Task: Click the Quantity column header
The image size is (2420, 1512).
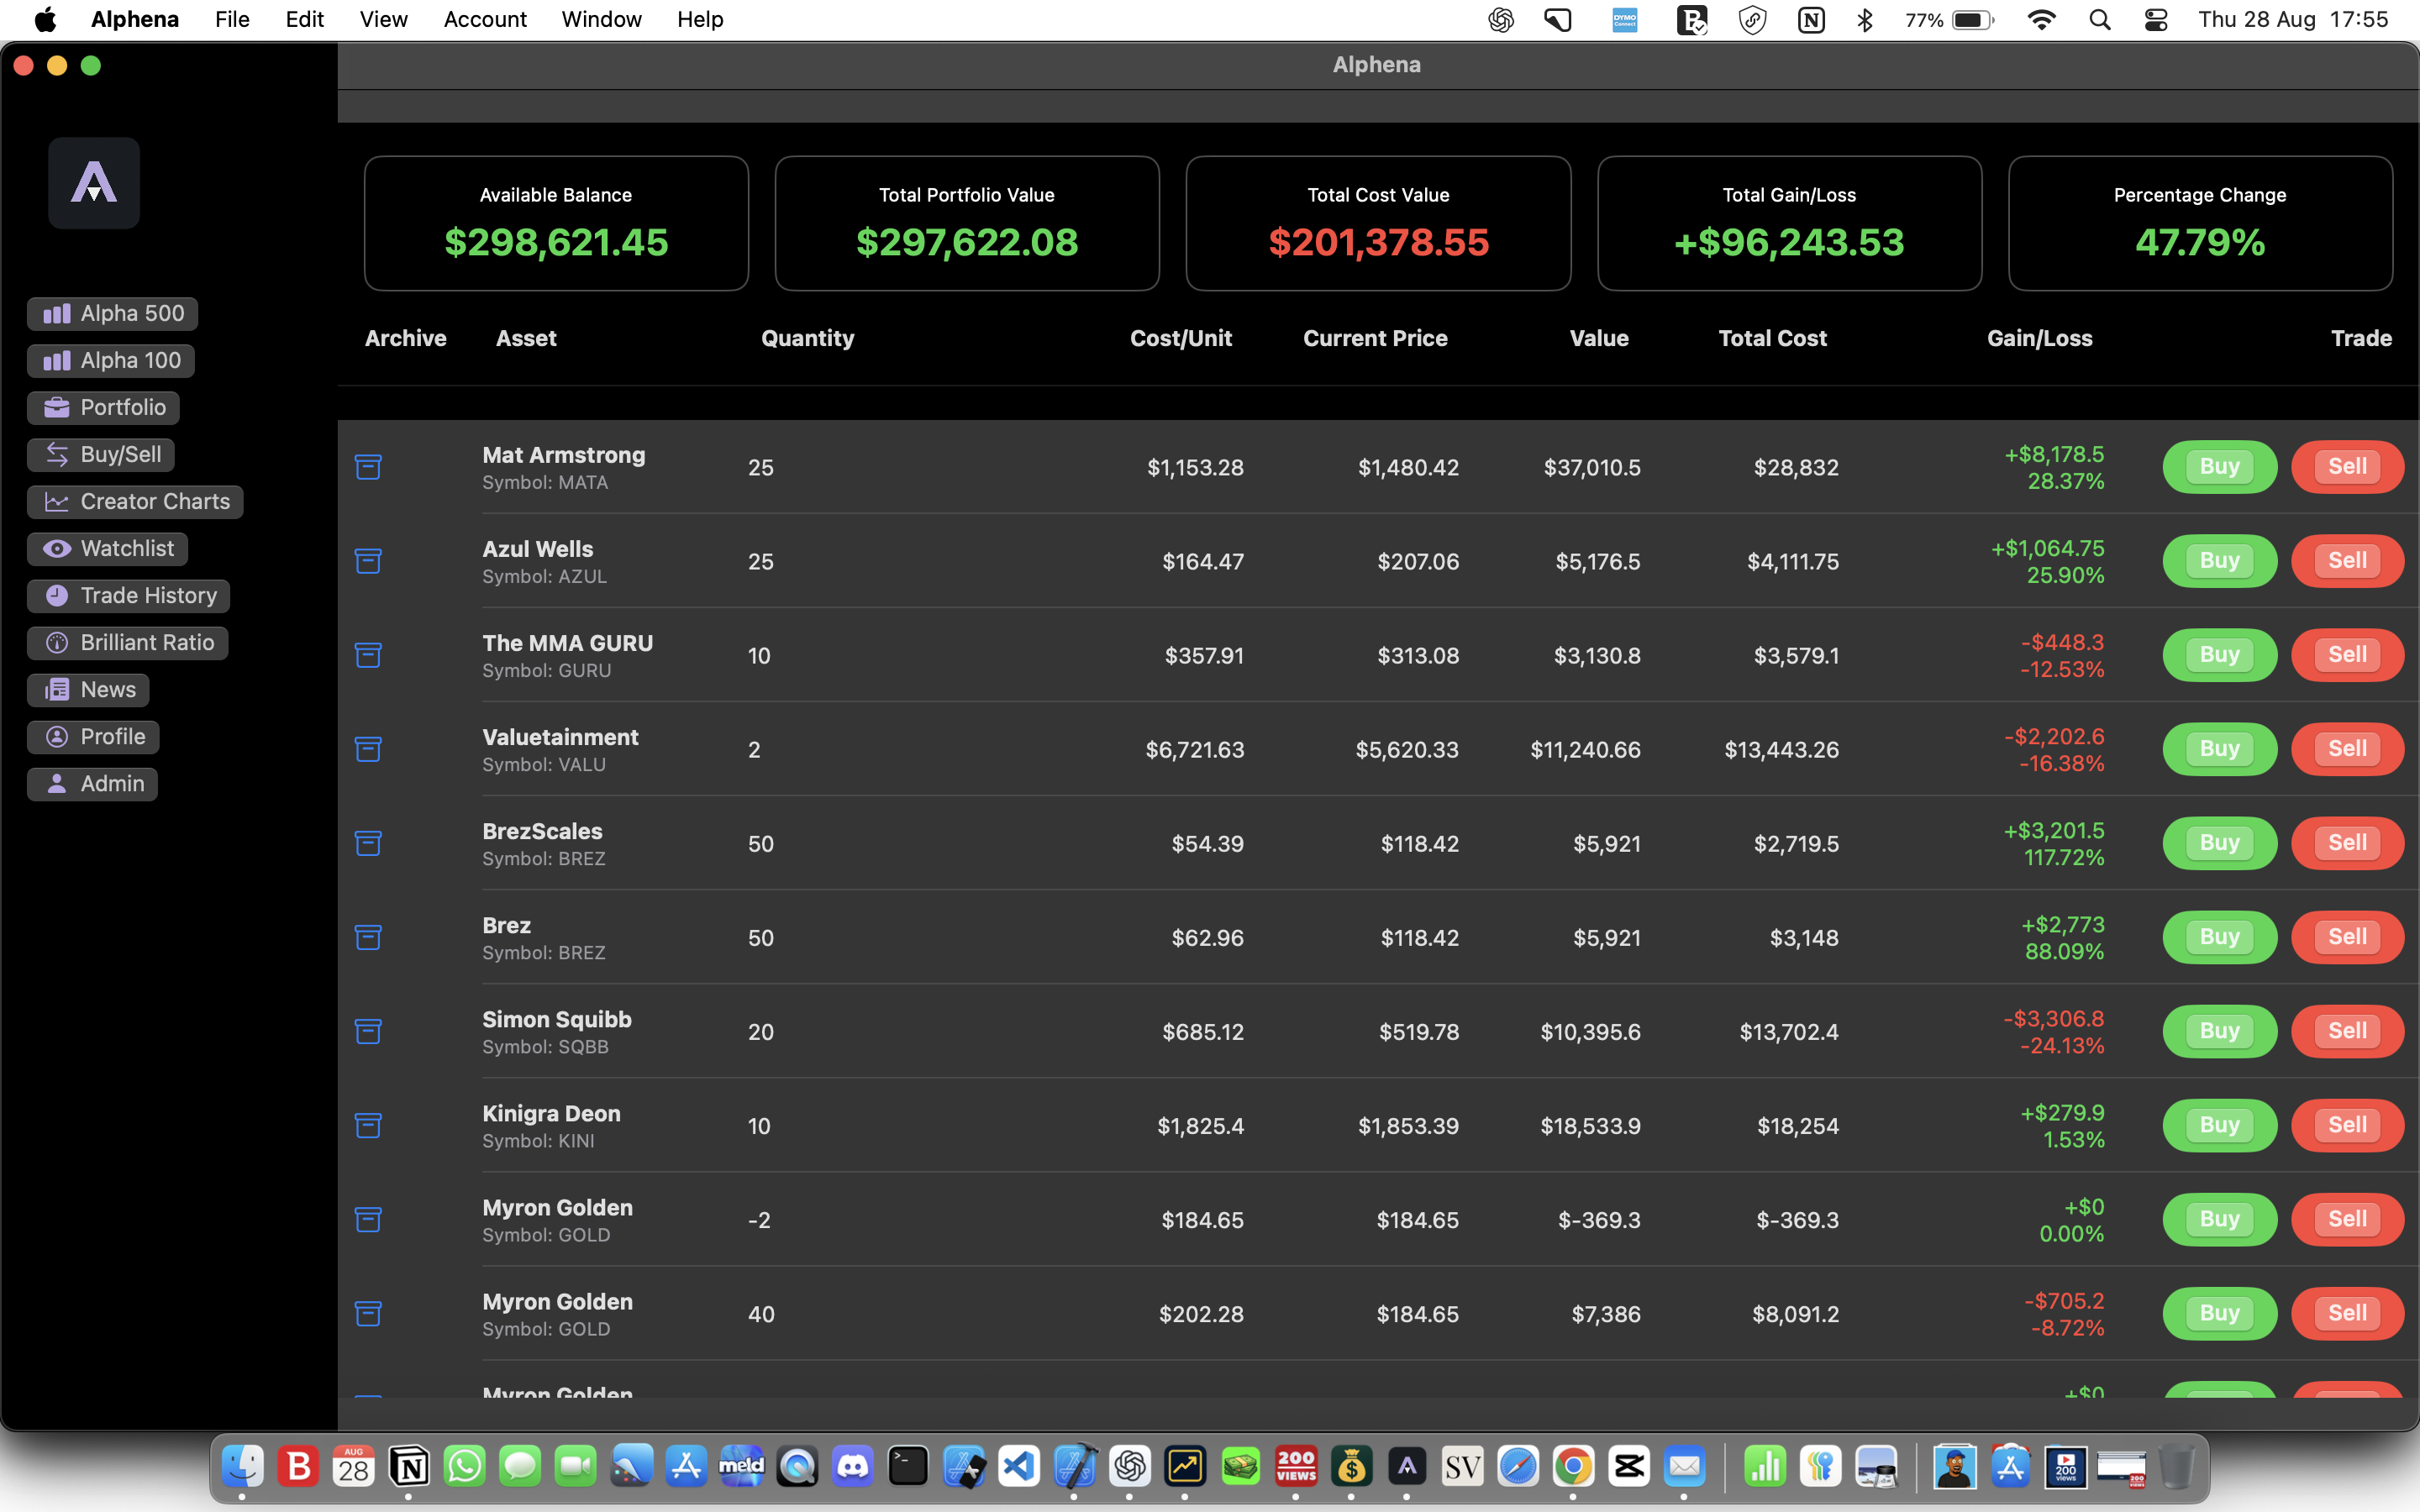Action: tap(808, 339)
